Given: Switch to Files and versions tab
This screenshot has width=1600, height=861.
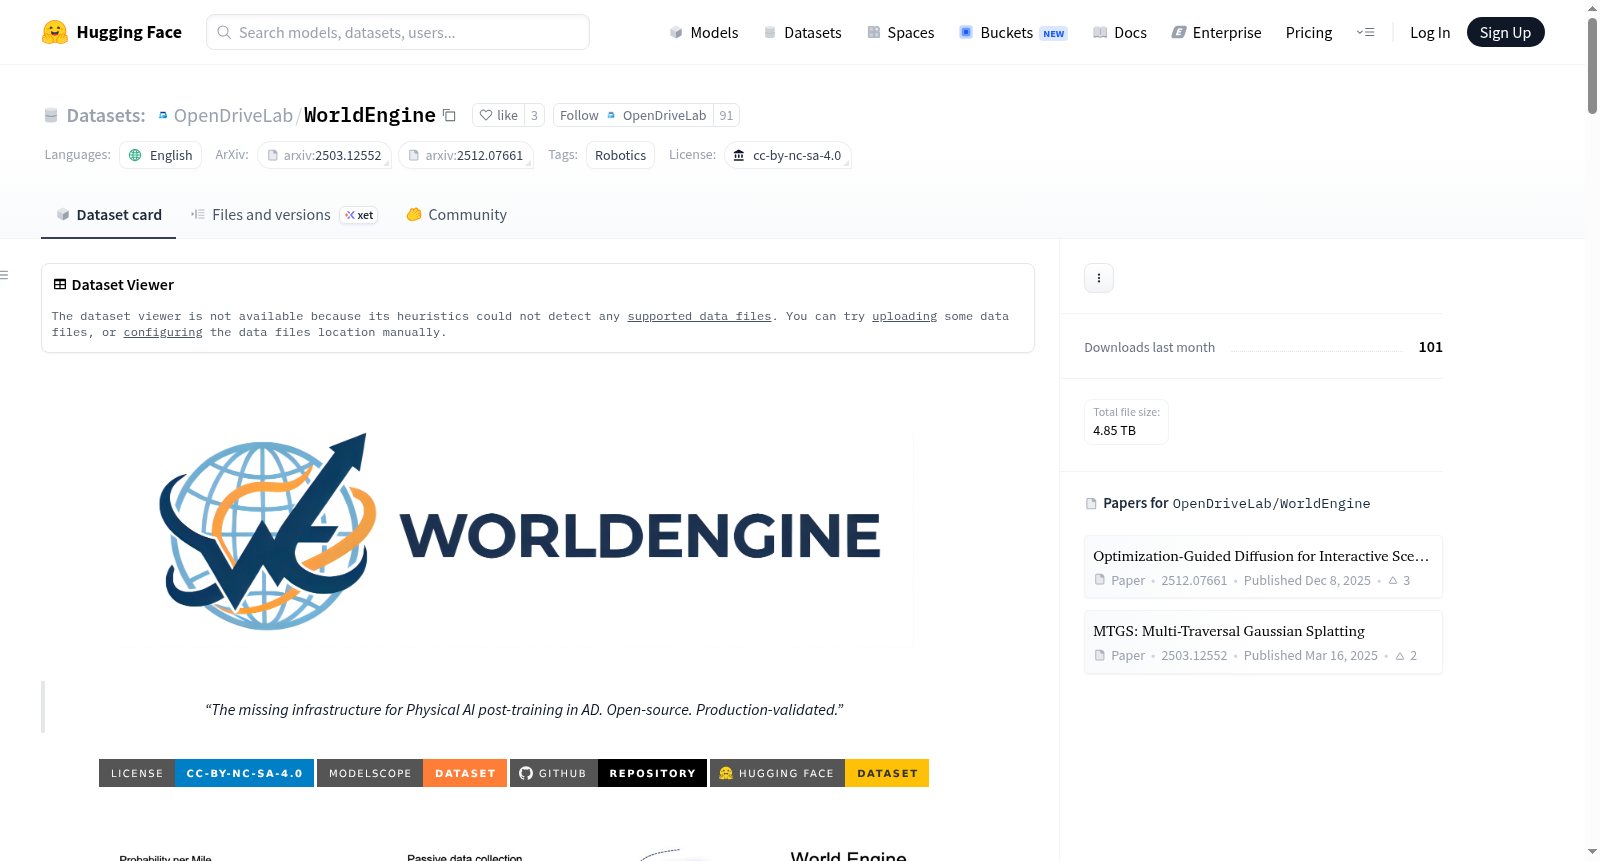Looking at the screenshot, I should coord(284,215).
